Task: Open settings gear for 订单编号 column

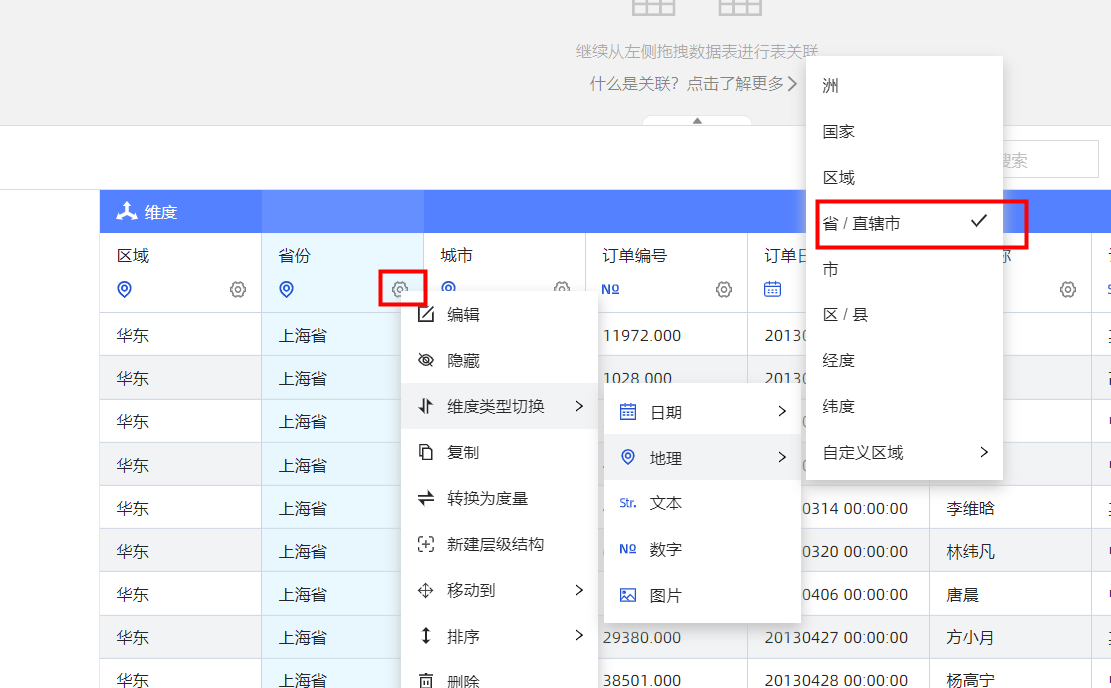Action: pos(724,289)
